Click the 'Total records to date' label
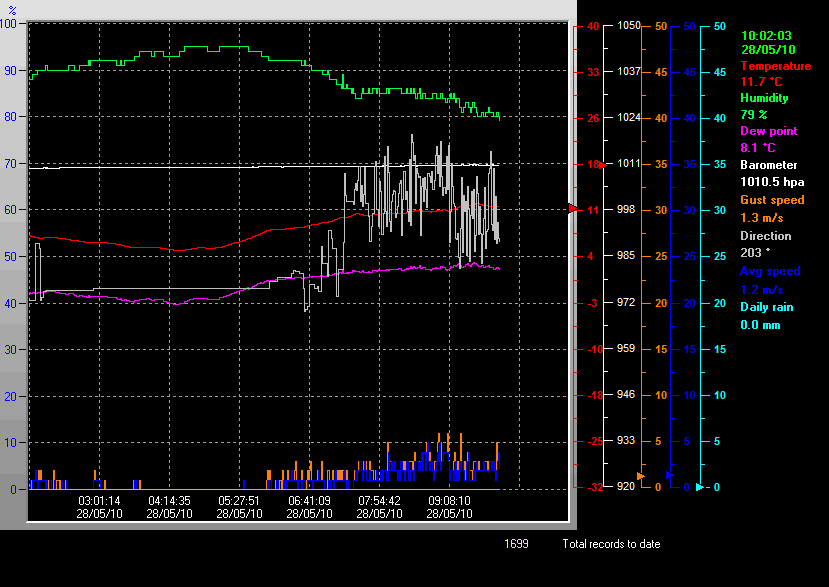The width and height of the screenshot is (829, 587). 611,544
